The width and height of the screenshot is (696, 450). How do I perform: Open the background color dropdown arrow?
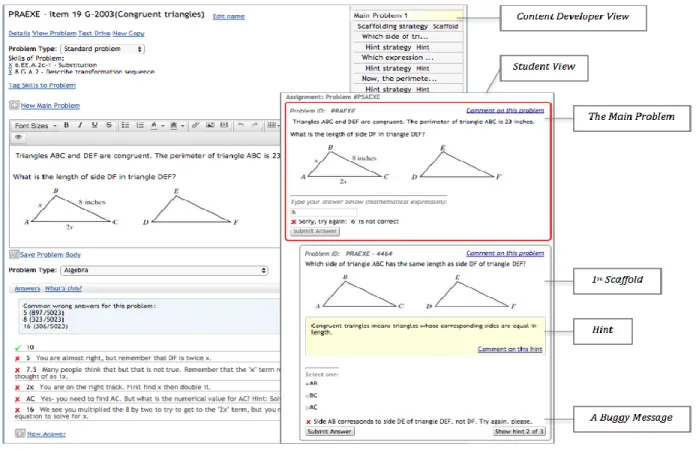point(182,126)
